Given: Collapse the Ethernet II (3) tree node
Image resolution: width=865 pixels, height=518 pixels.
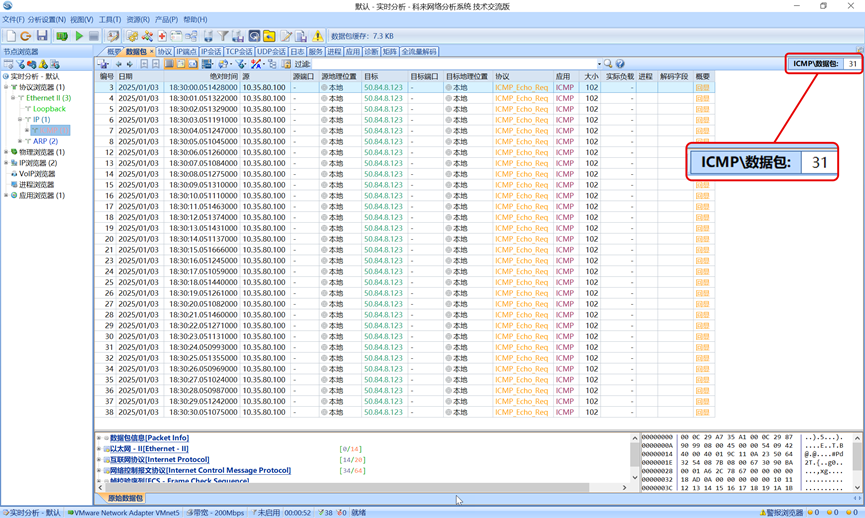Looking at the screenshot, I should (13, 98).
